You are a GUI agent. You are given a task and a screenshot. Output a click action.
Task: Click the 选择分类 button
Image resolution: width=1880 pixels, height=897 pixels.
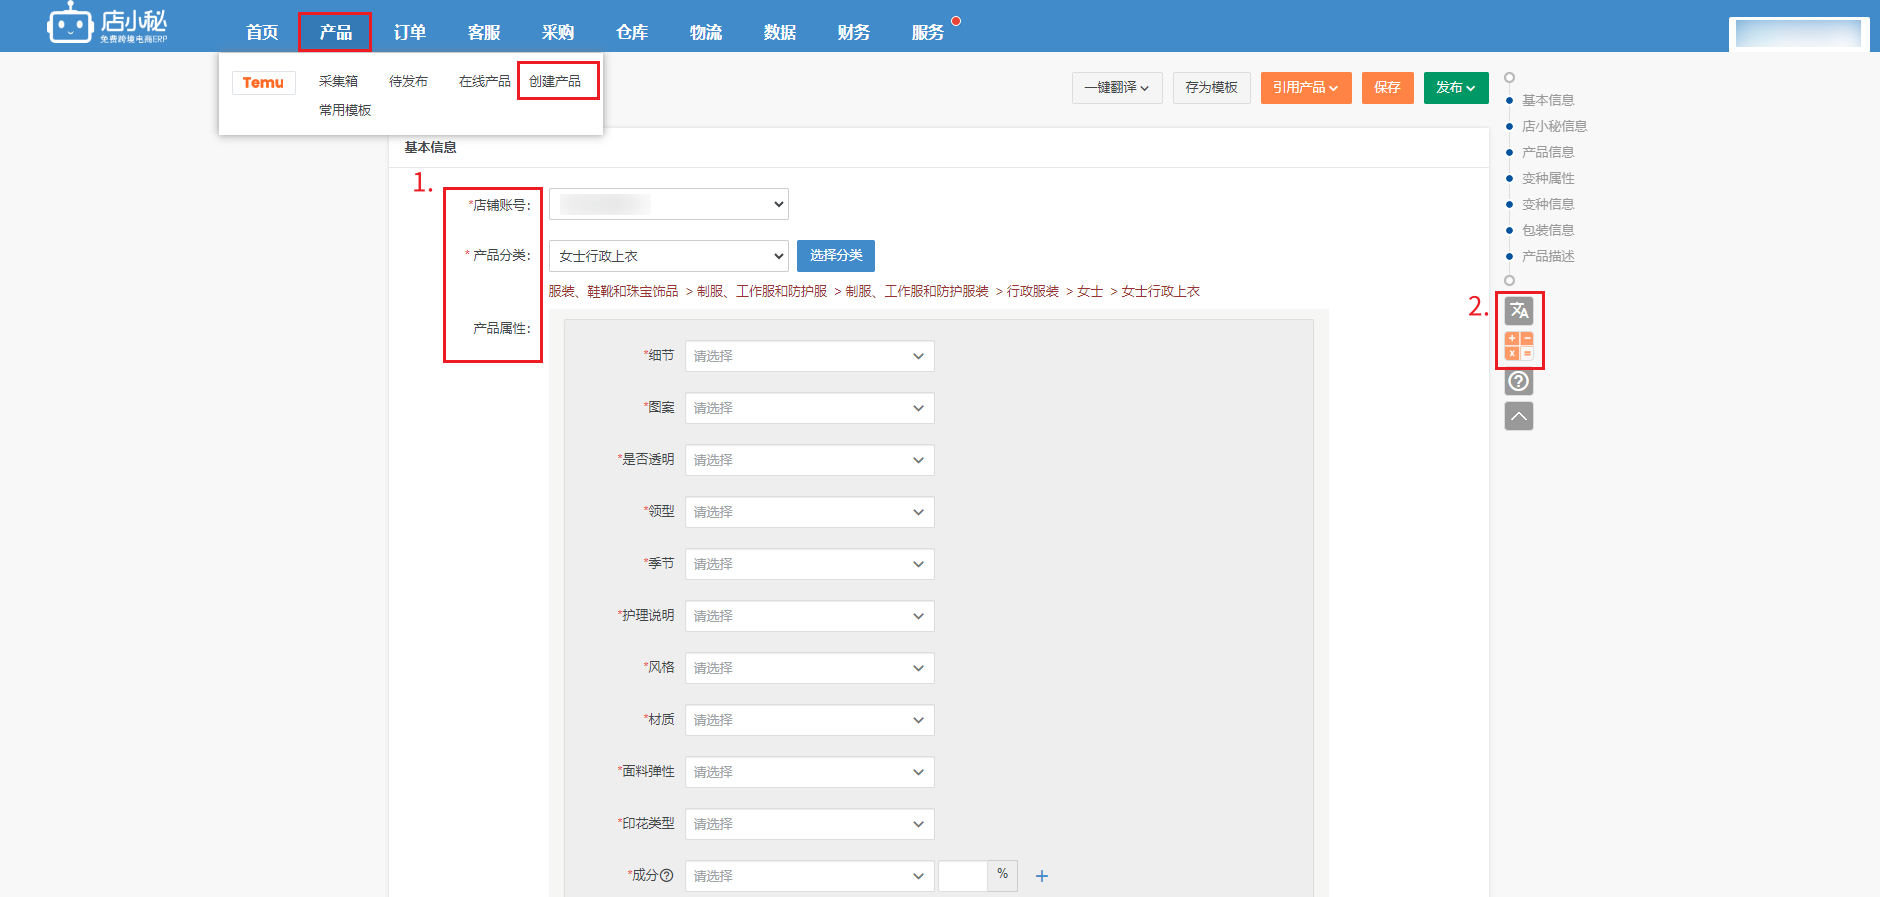(836, 256)
